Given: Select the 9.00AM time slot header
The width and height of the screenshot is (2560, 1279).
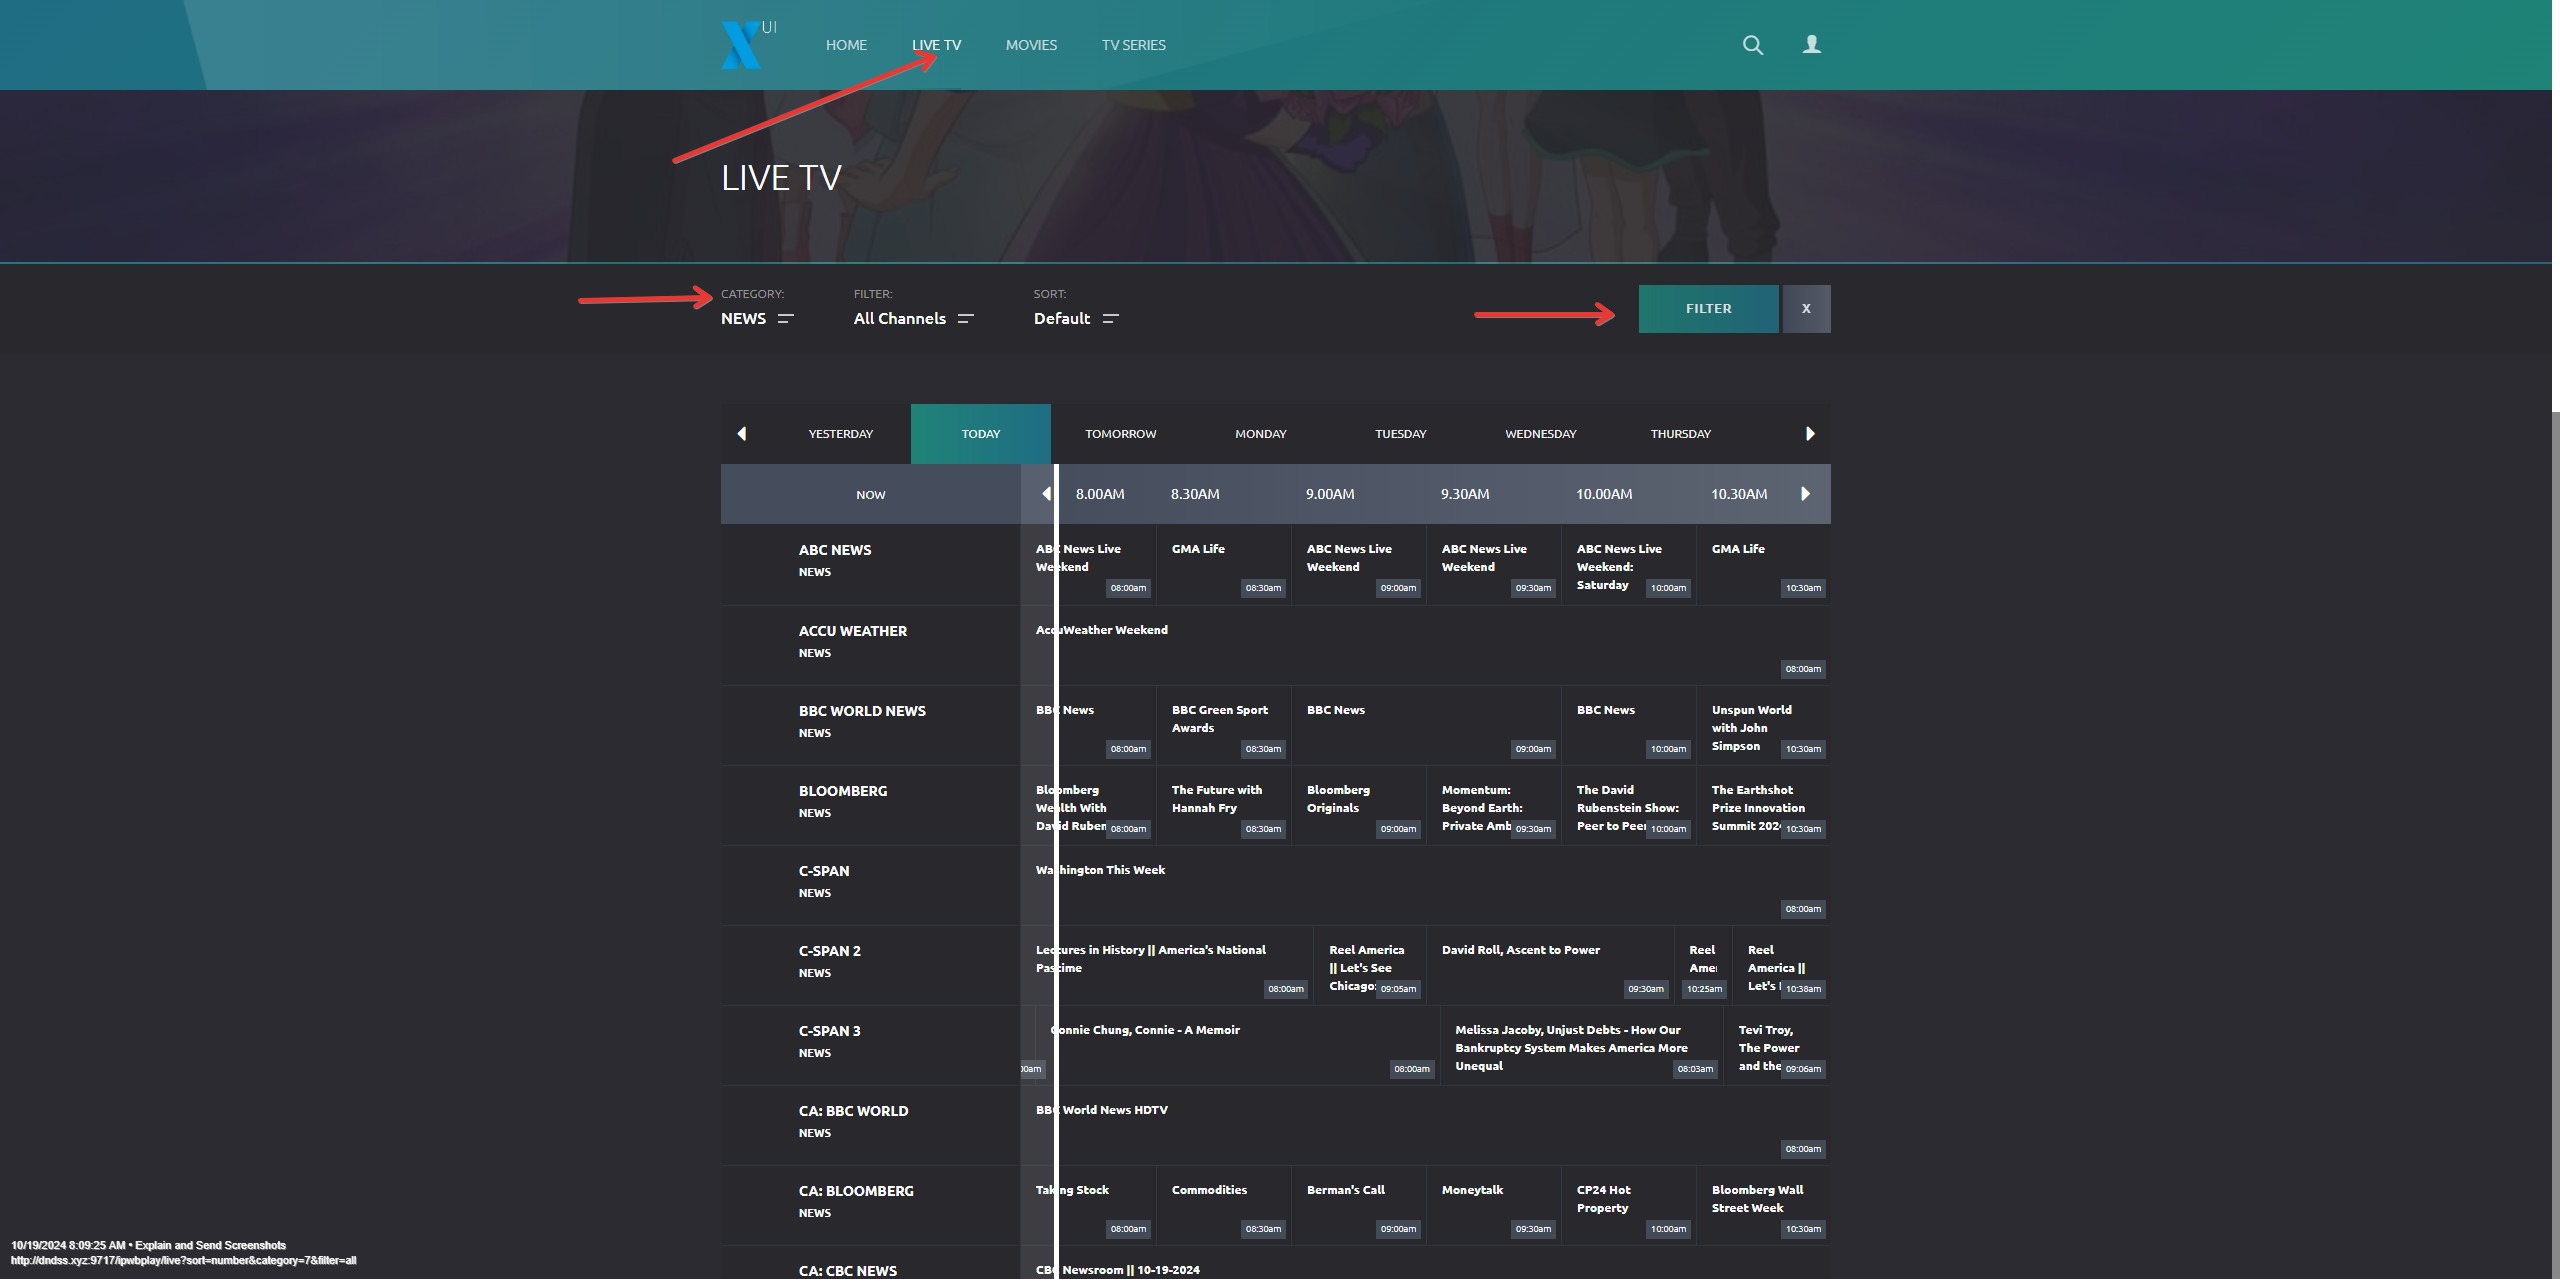Looking at the screenshot, I should (1330, 494).
